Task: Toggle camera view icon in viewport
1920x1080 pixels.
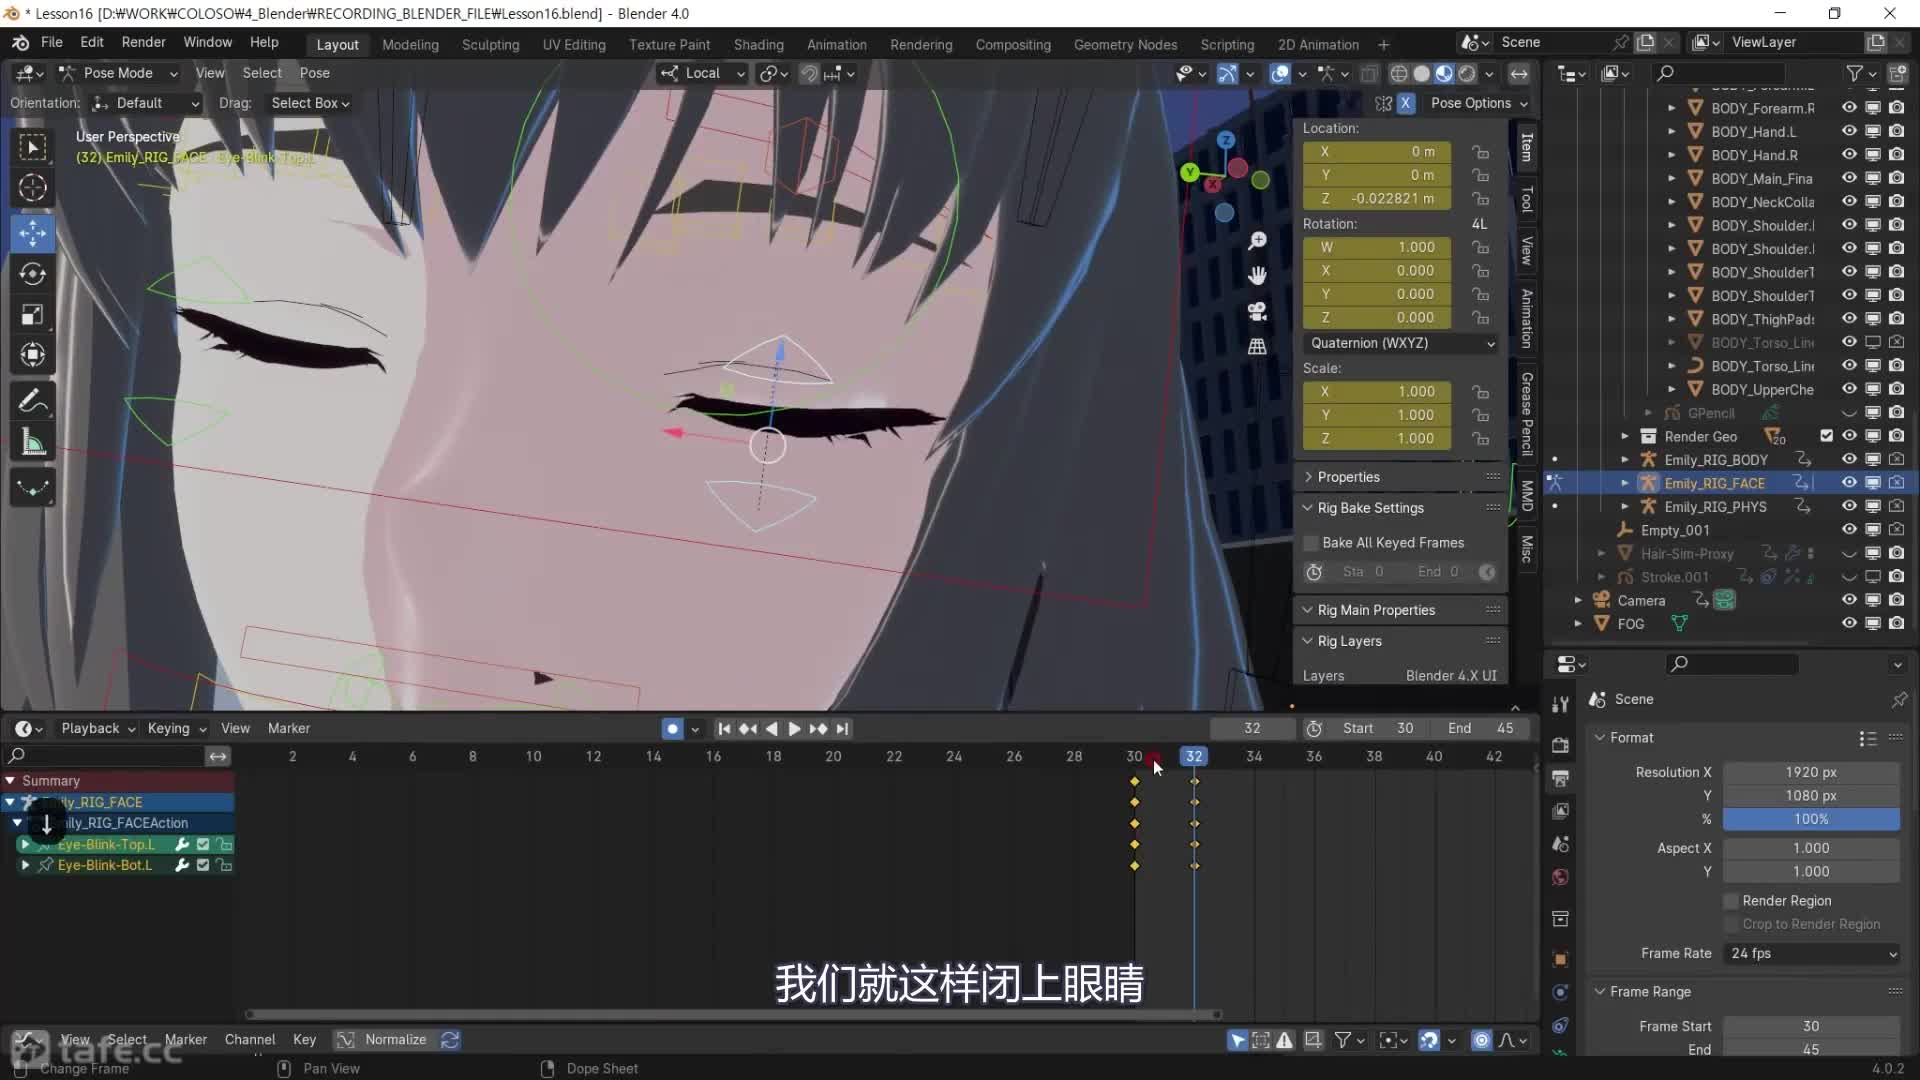Action: (x=1257, y=311)
